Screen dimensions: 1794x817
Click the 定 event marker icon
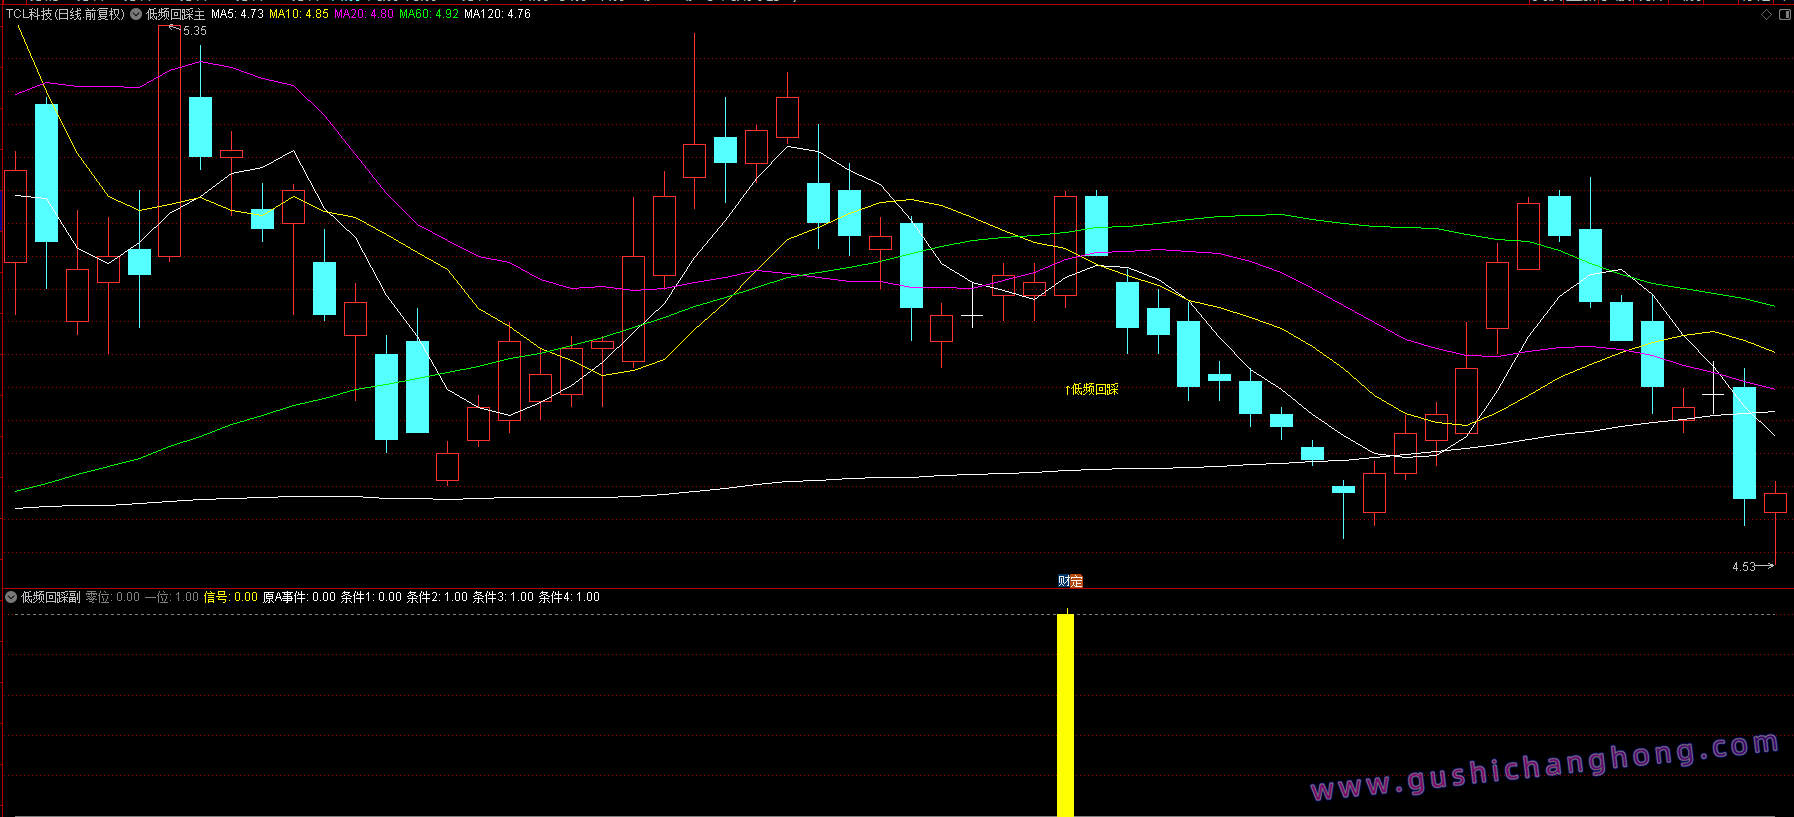pos(1076,581)
